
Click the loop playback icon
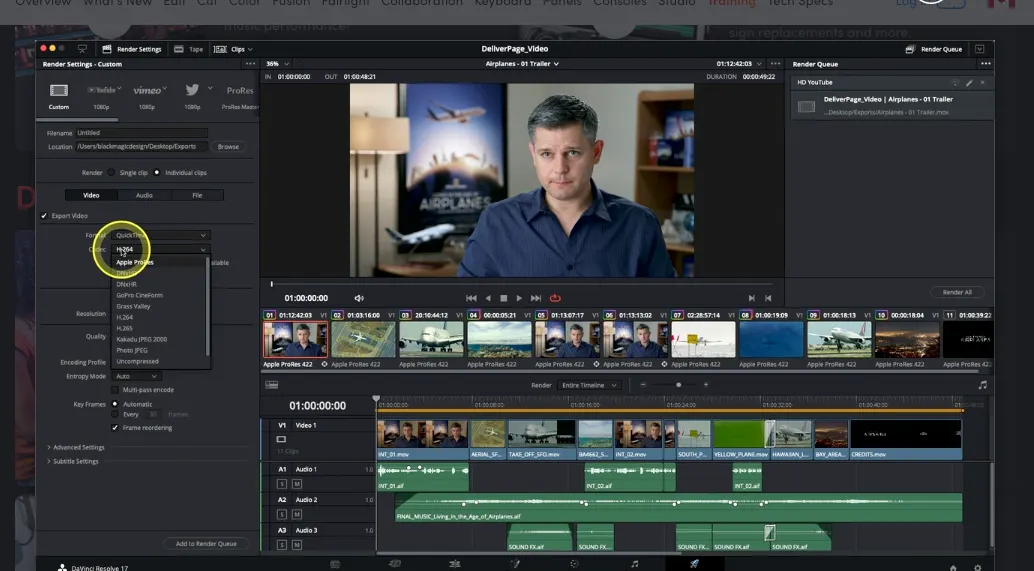(555, 298)
